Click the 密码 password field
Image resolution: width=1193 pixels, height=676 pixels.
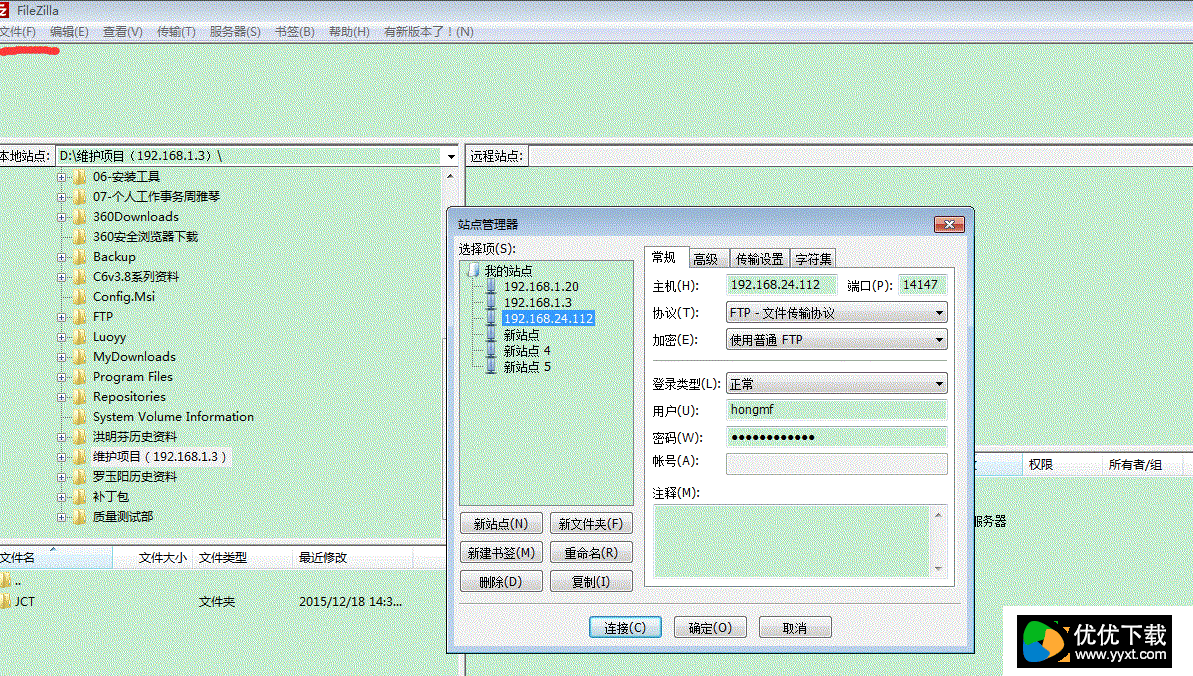836,437
